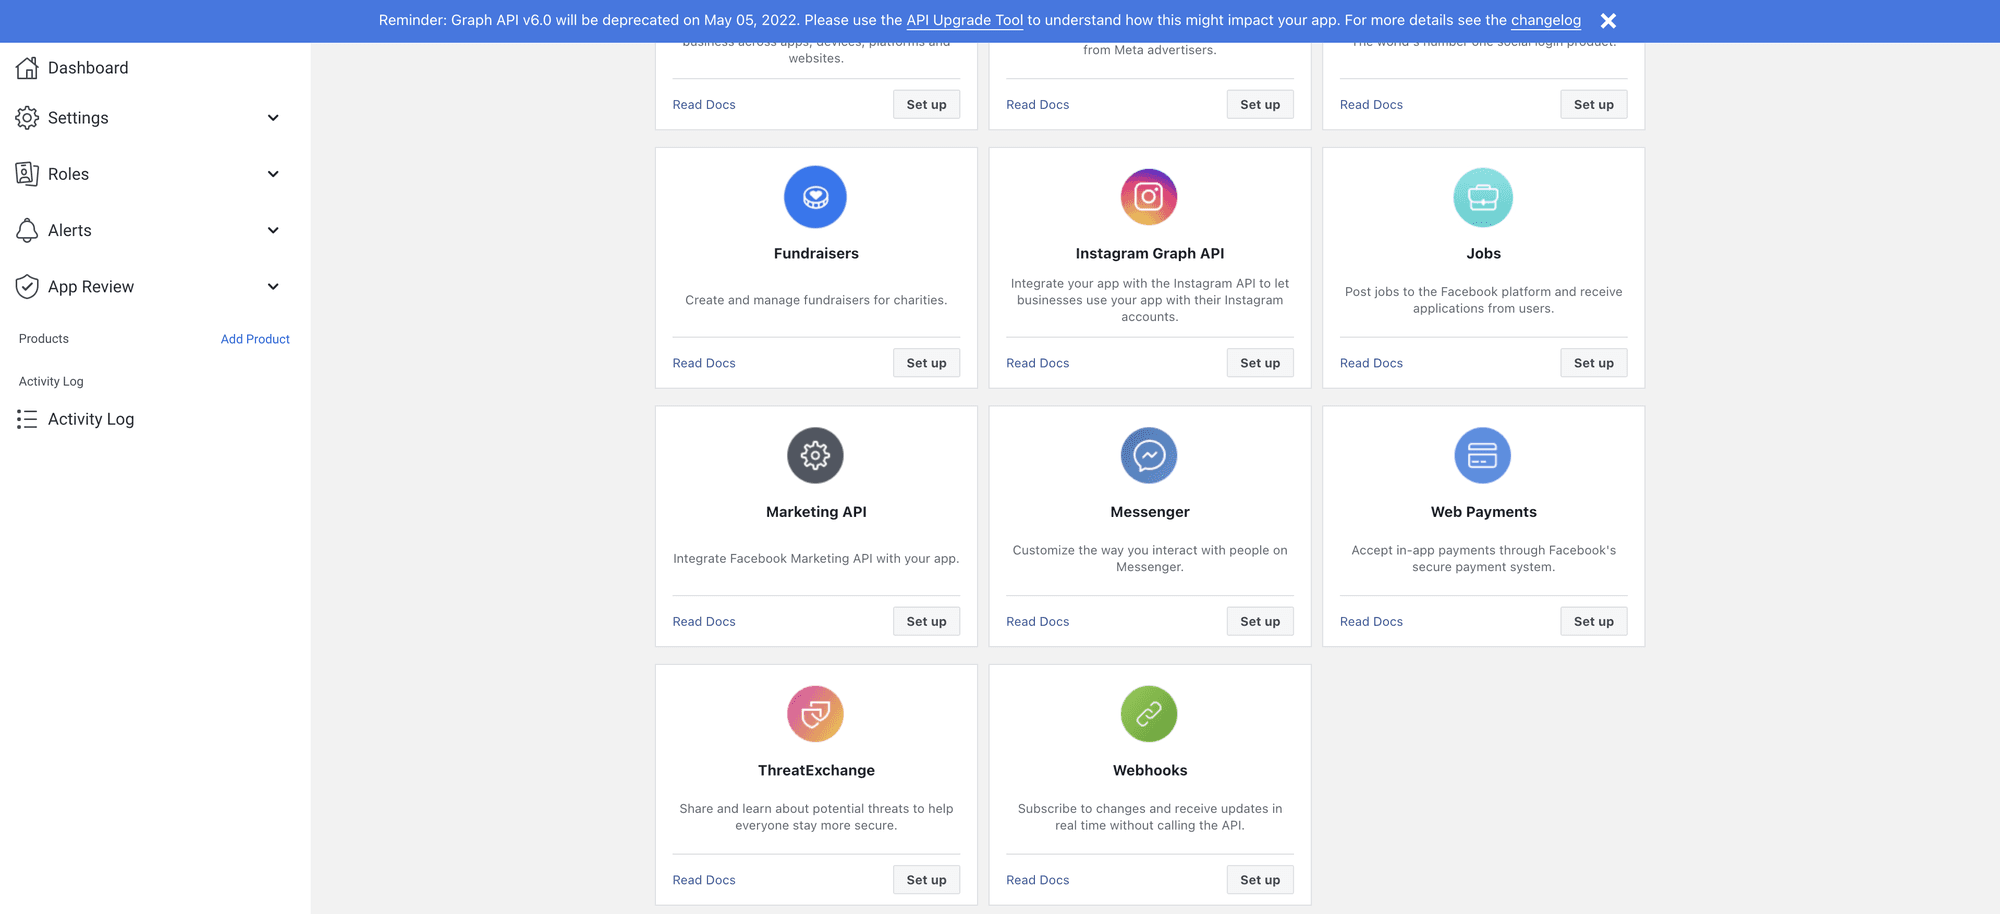2000x914 pixels.
Task: Click the 'Instagram Graph API' card title
Action: 1150,253
